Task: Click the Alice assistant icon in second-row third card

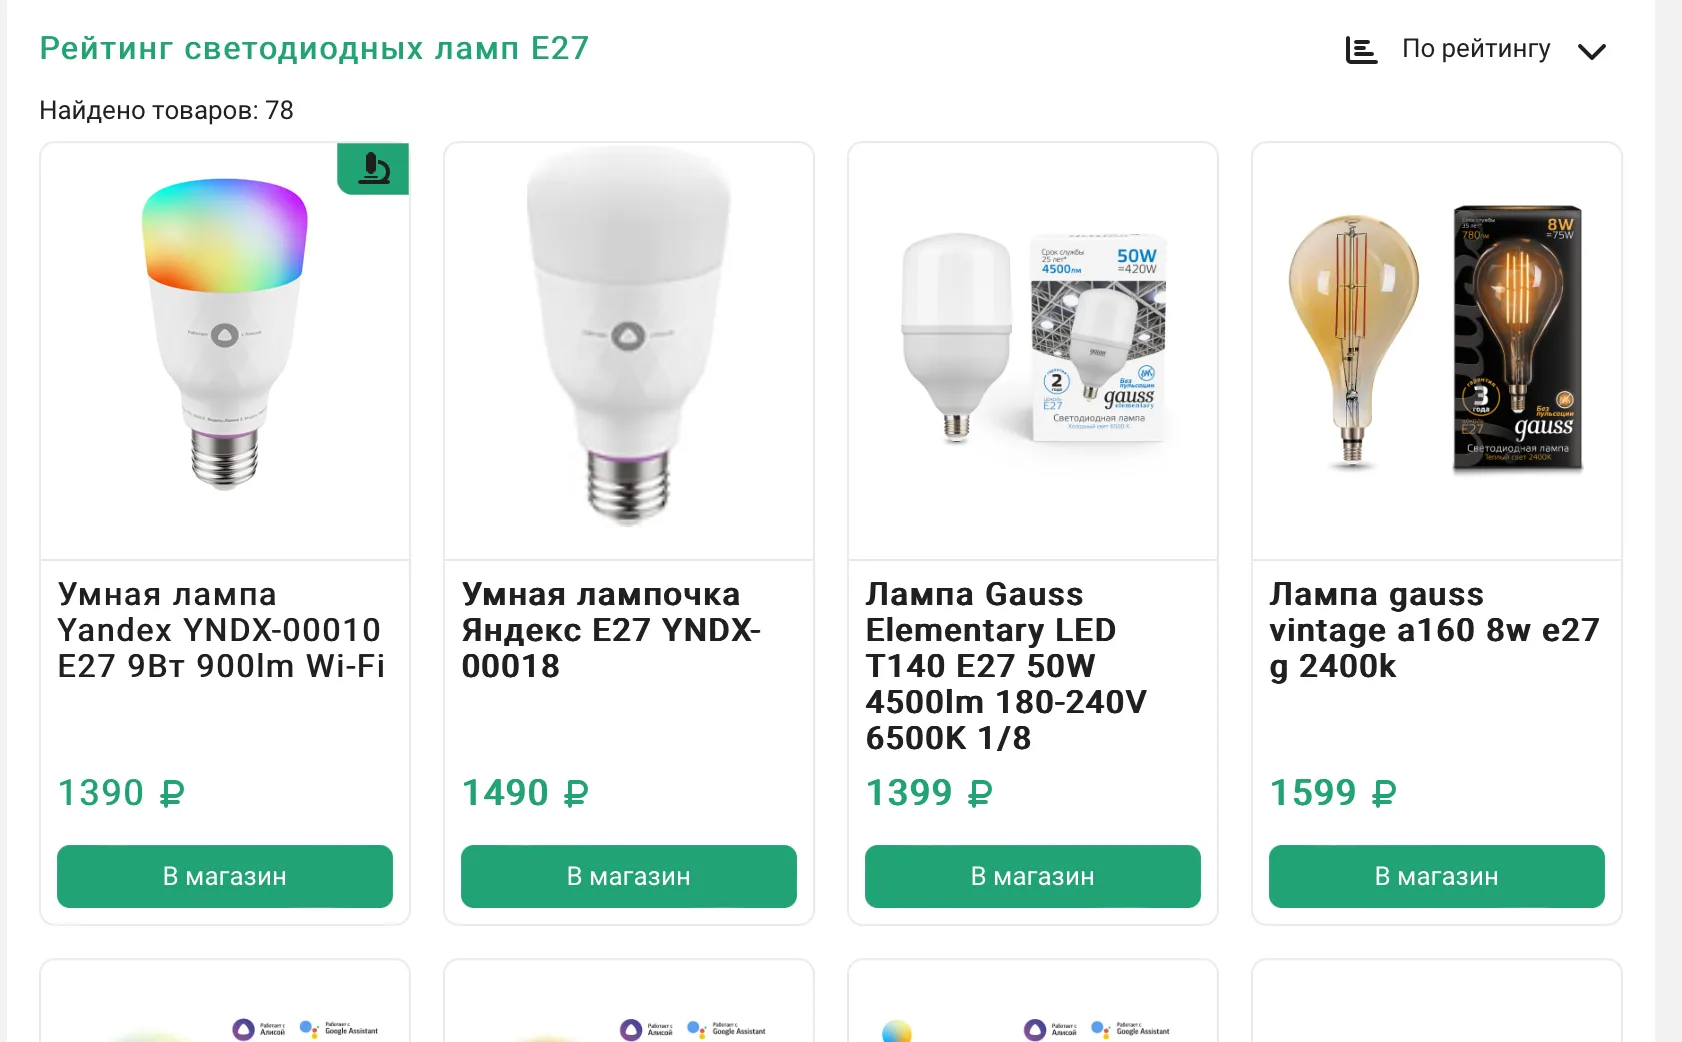Action: pos(1036,1029)
